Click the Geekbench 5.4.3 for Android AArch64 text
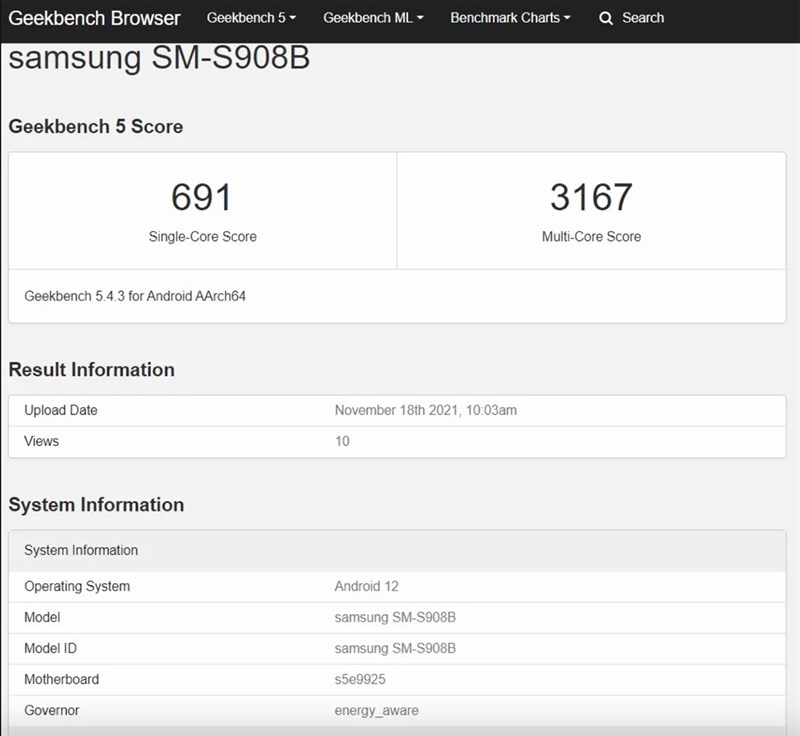800x736 pixels. pyautogui.click(x=135, y=297)
